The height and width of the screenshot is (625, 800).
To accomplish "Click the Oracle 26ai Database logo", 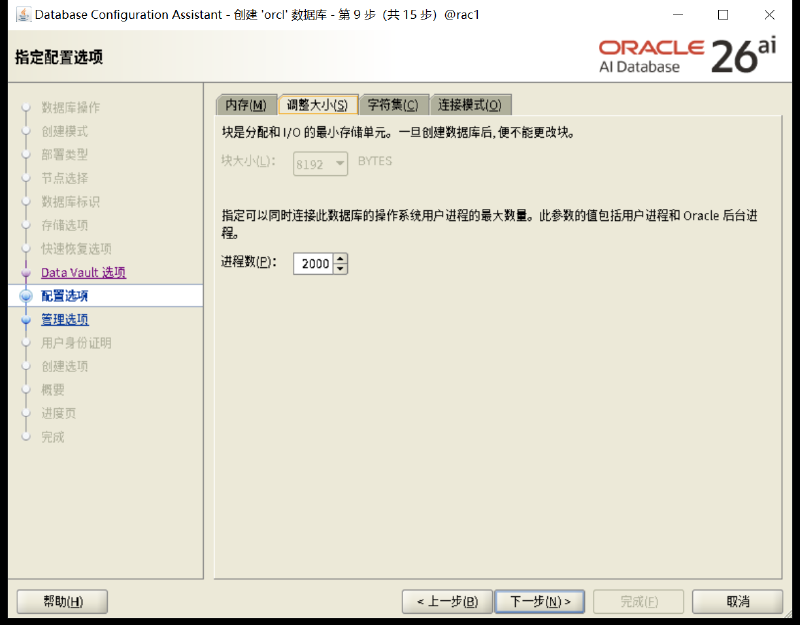I will [x=687, y=56].
